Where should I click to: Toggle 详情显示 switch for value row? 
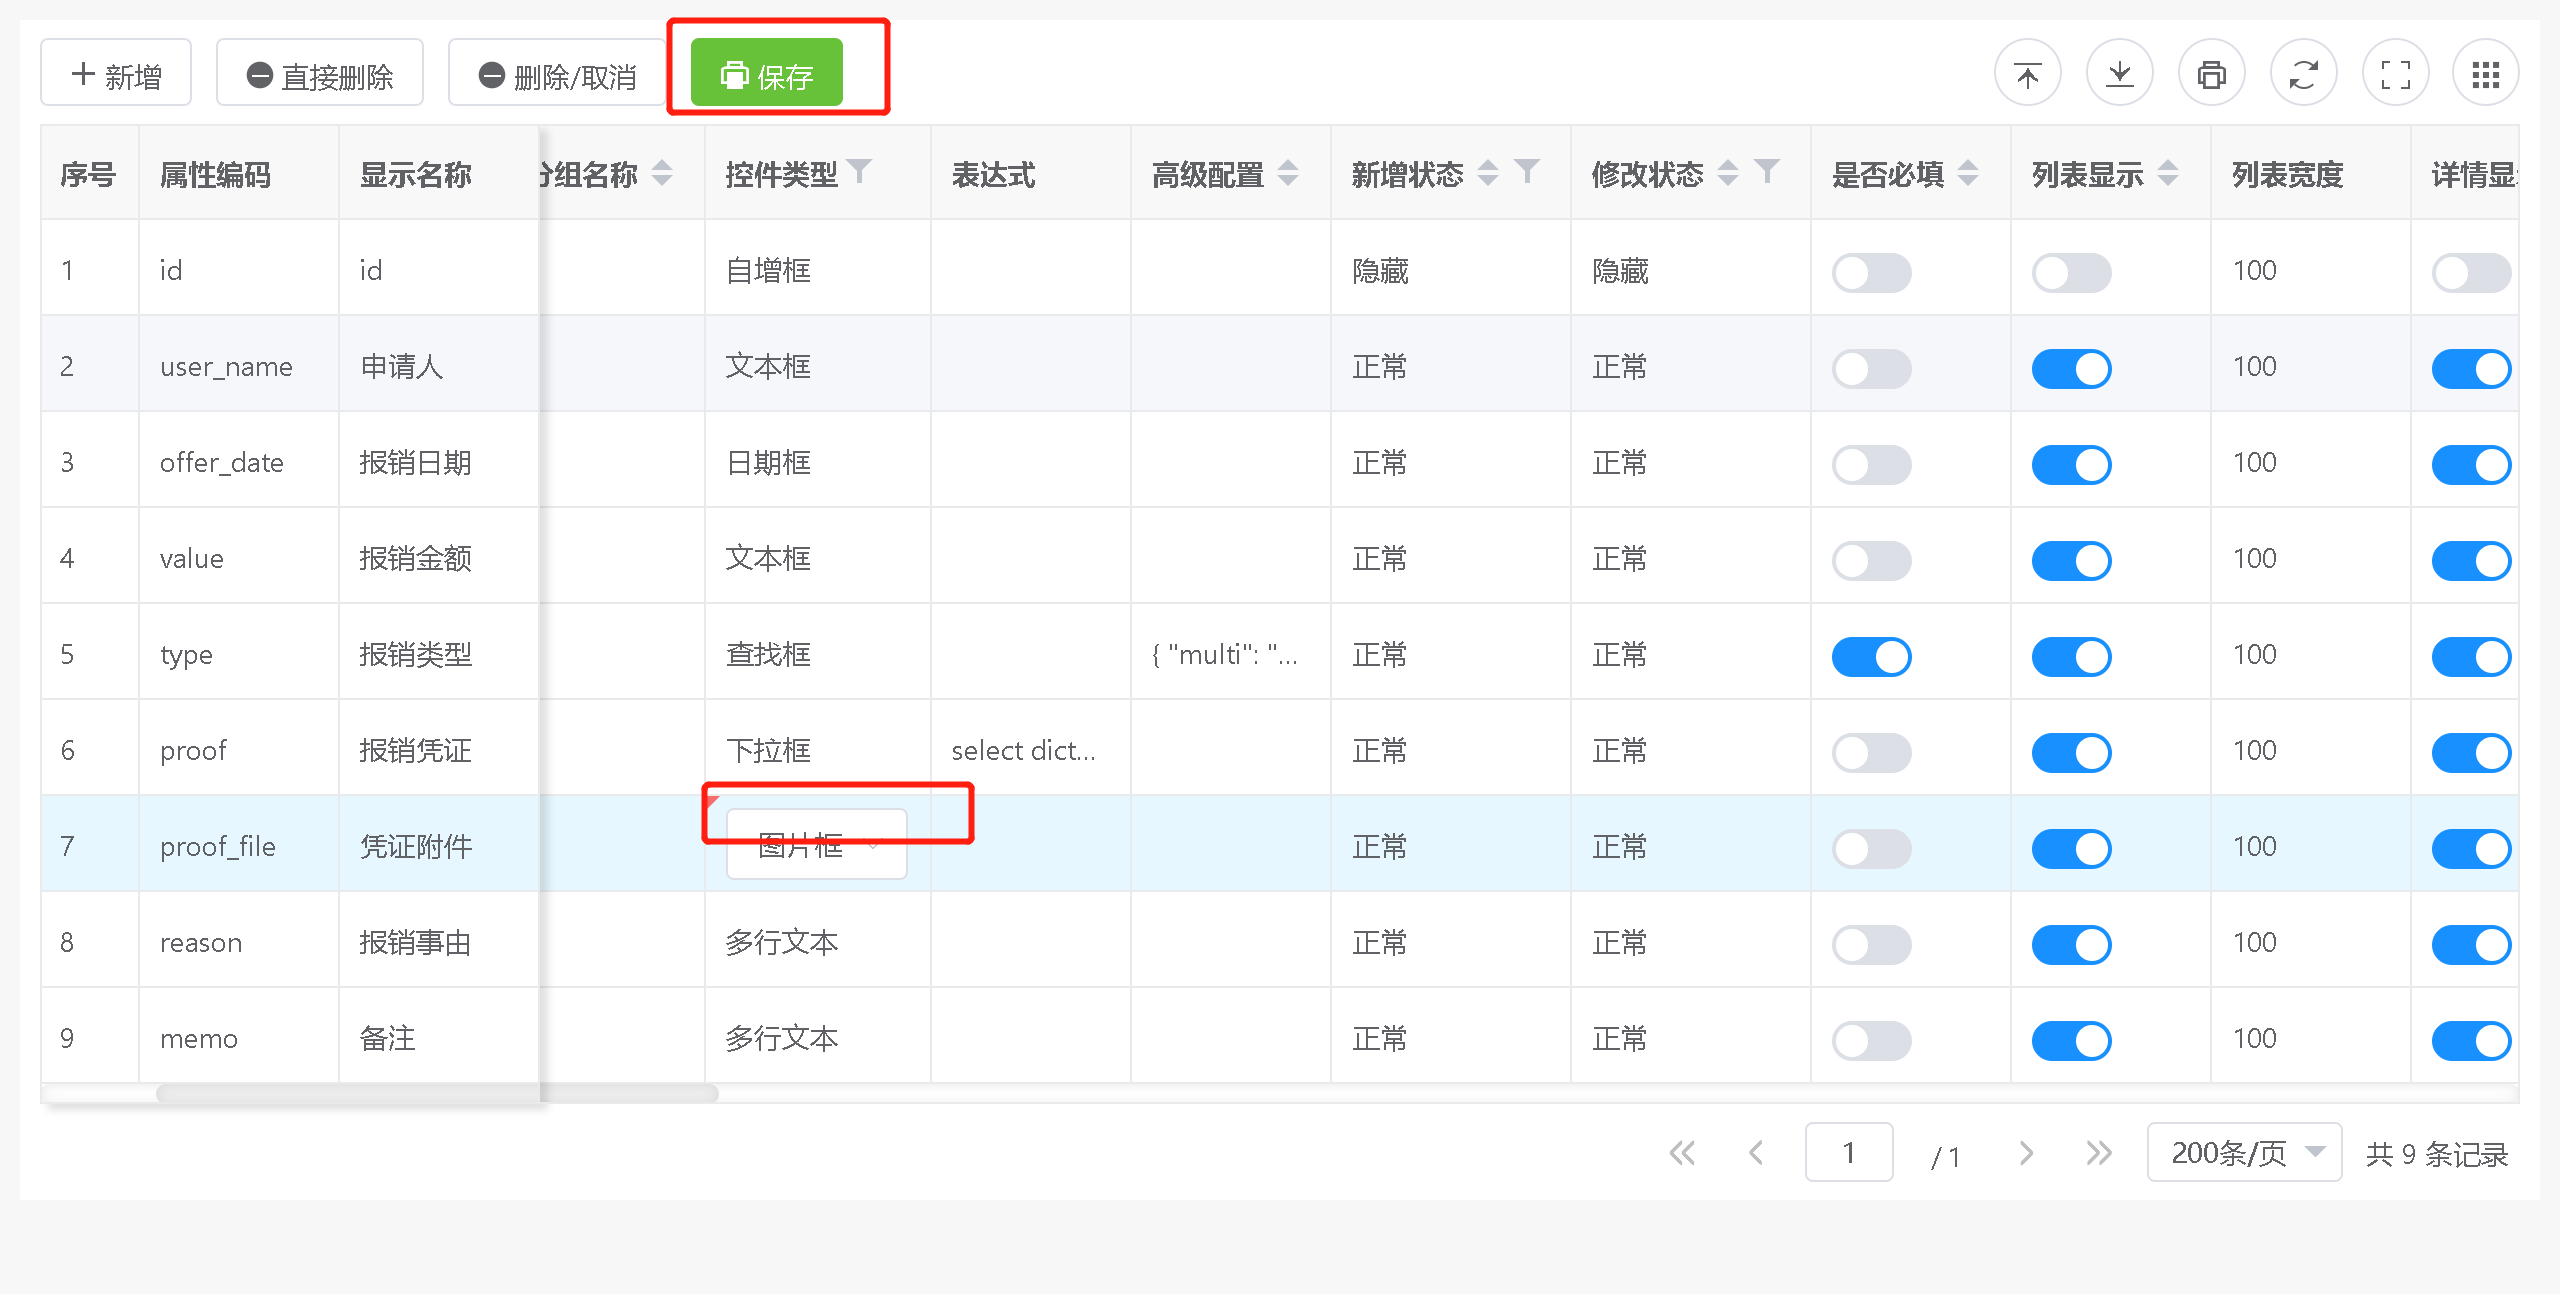(2471, 560)
